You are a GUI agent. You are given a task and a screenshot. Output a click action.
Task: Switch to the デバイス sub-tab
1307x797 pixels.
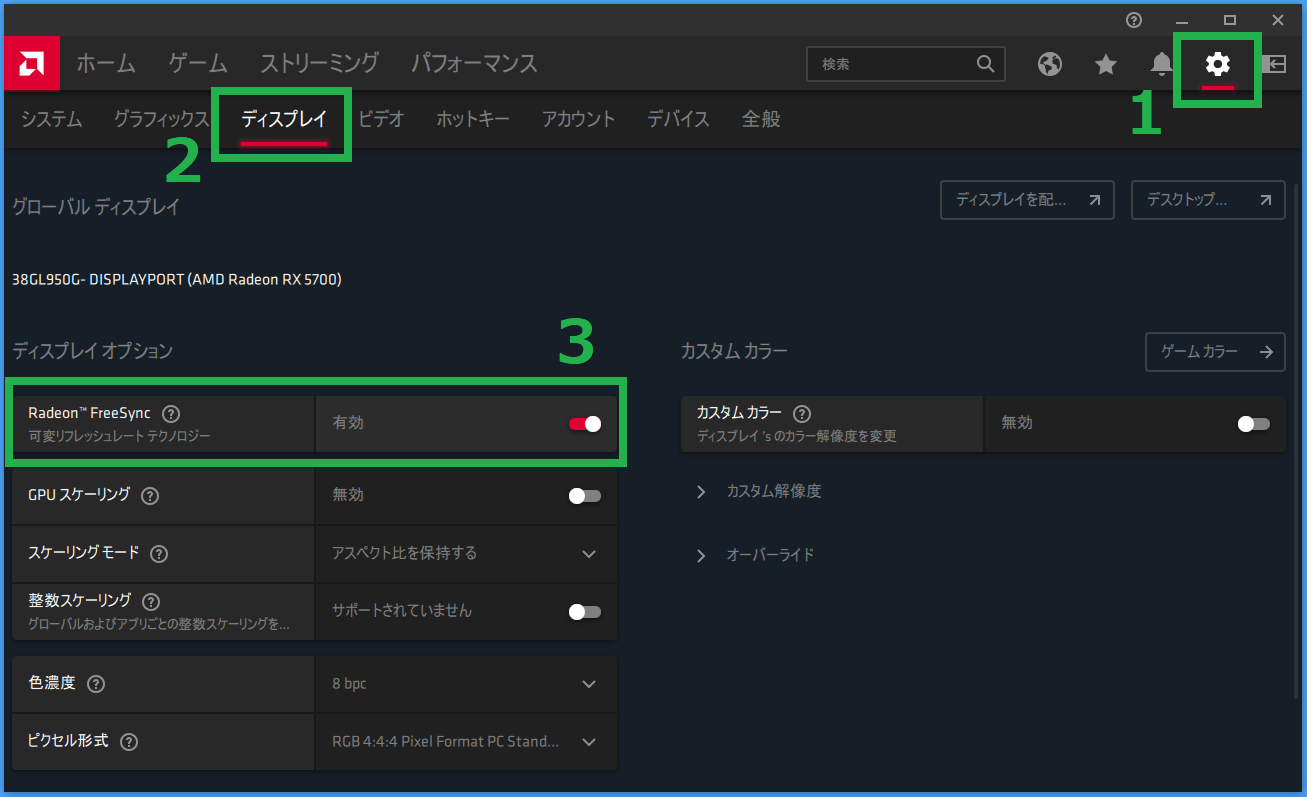(678, 119)
